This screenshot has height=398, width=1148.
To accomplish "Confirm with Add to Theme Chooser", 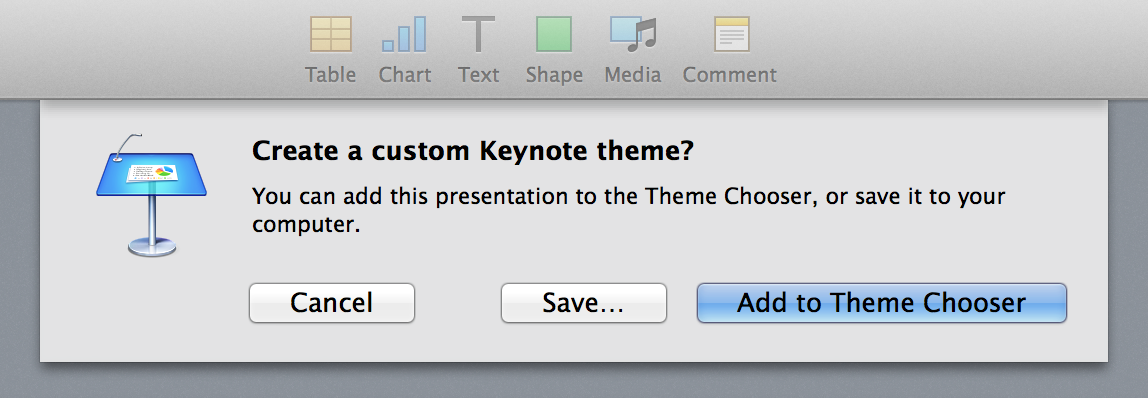I will tap(882, 303).
